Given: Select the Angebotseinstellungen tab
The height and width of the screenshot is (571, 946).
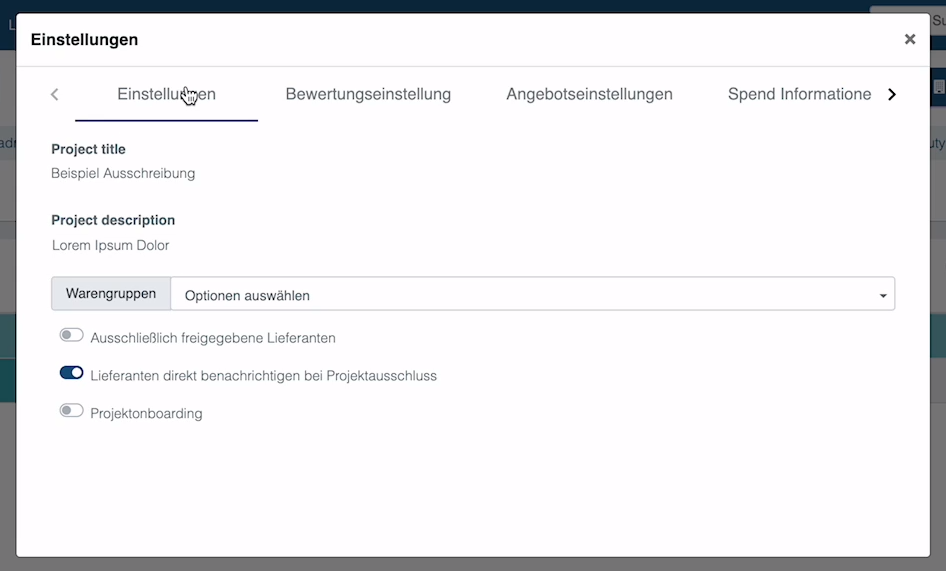Looking at the screenshot, I should 589,94.
